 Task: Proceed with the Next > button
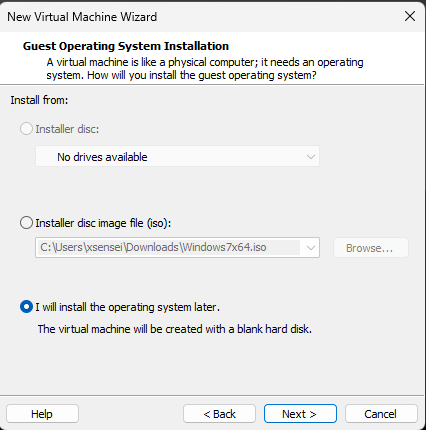point(300,414)
